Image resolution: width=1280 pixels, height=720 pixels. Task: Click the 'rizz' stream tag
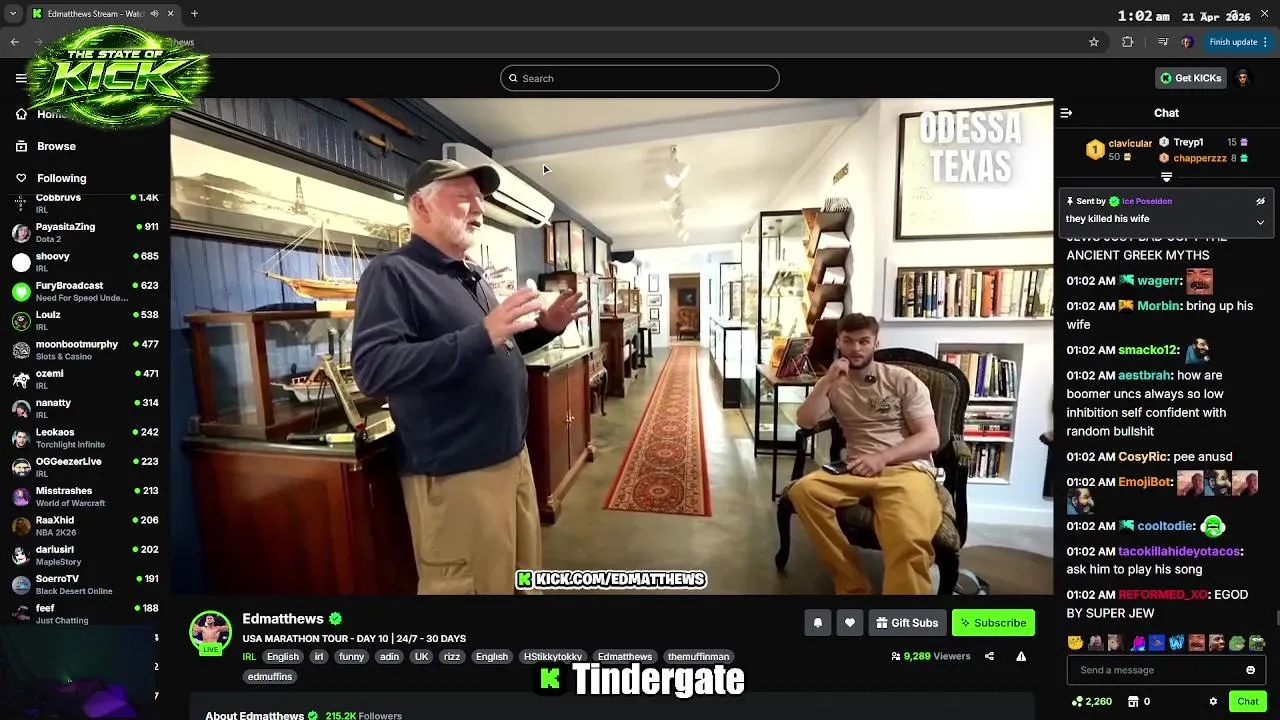pyautogui.click(x=452, y=657)
